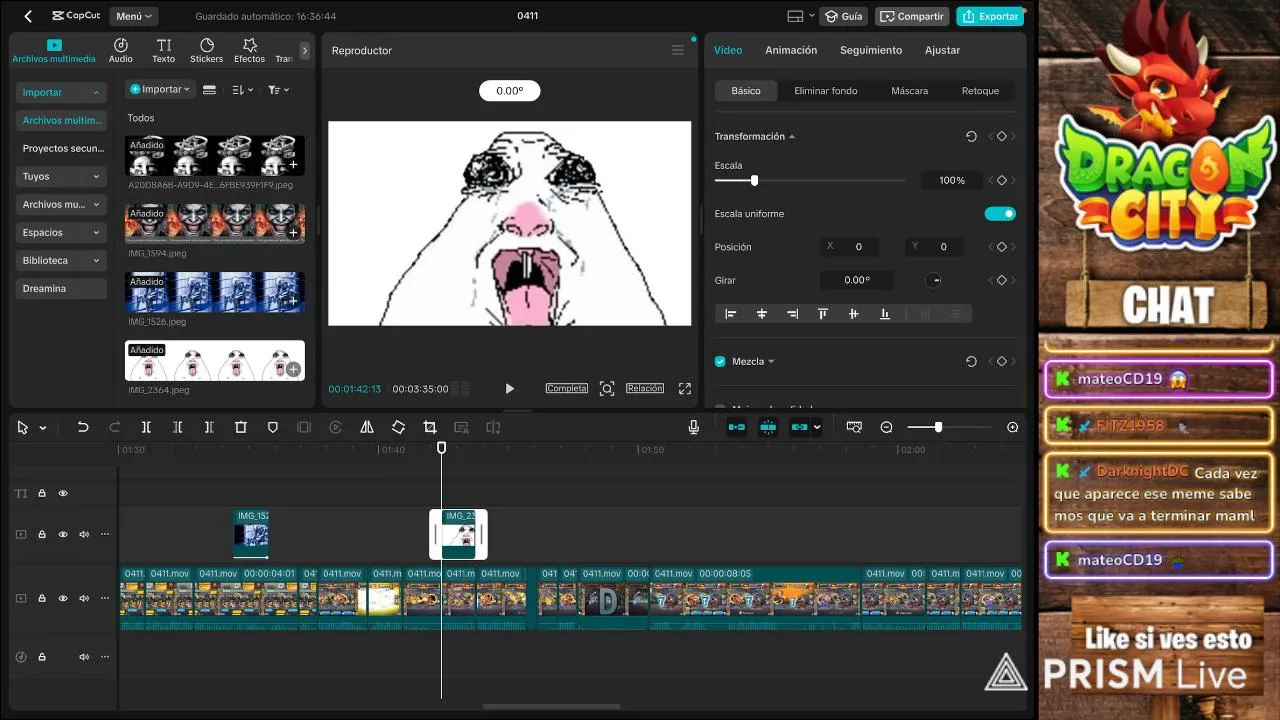The width and height of the screenshot is (1280, 720).
Task: Reset the Transformación settings
Action: coord(971,136)
